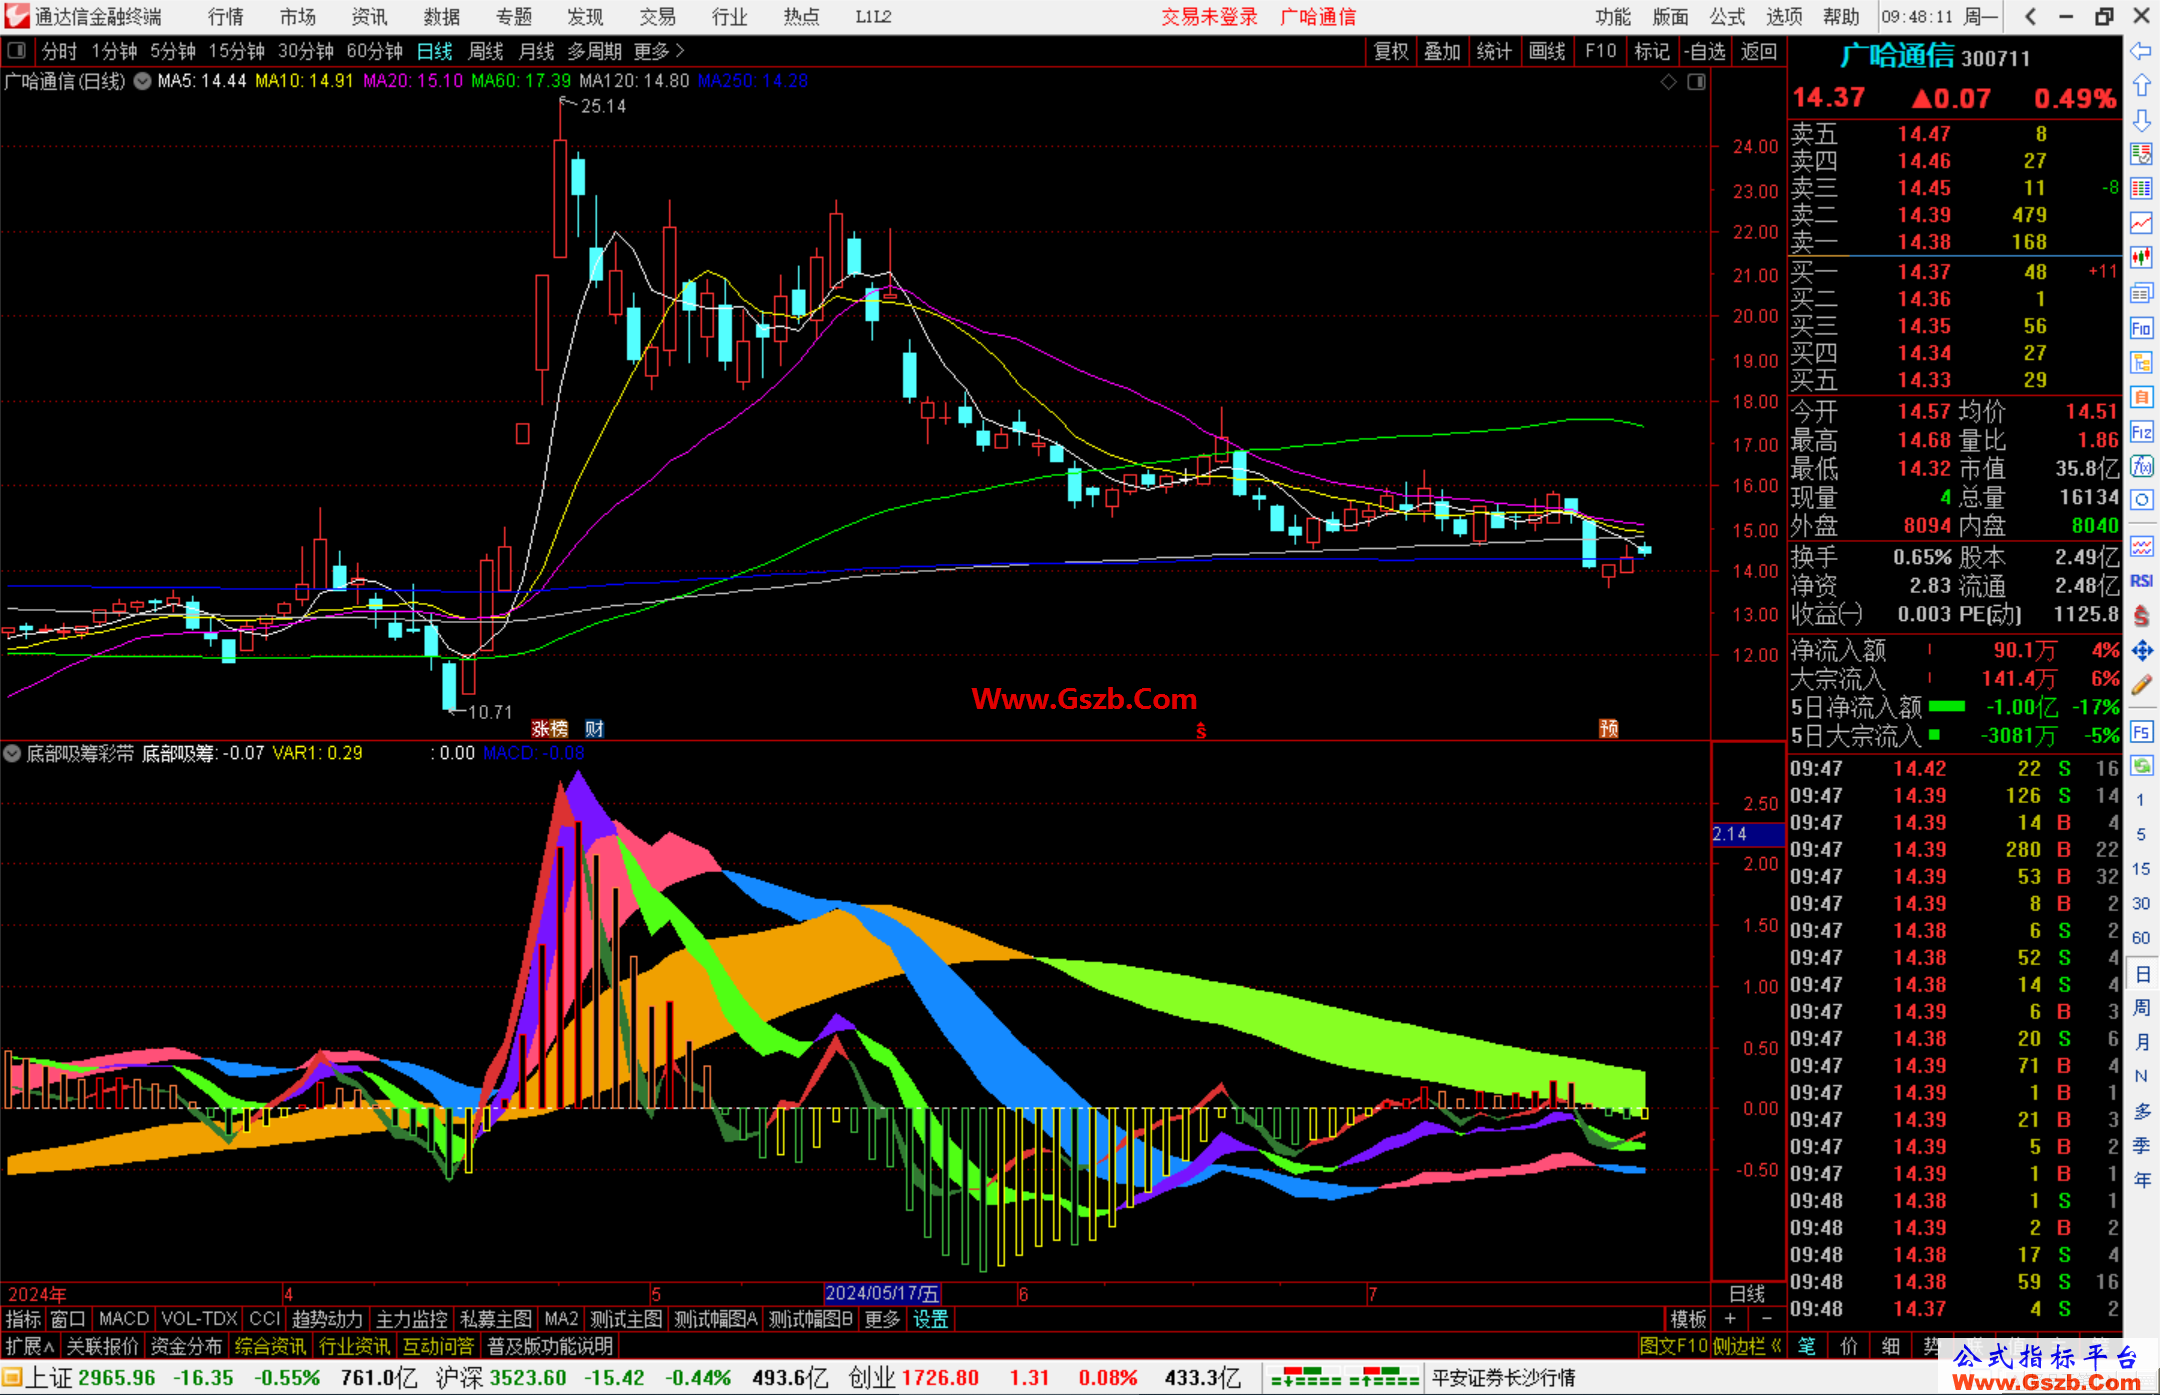Switch to 季 quarterly period in sidebar
The width and height of the screenshot is (2160, 1395).
click(x=2141, y=1145)
